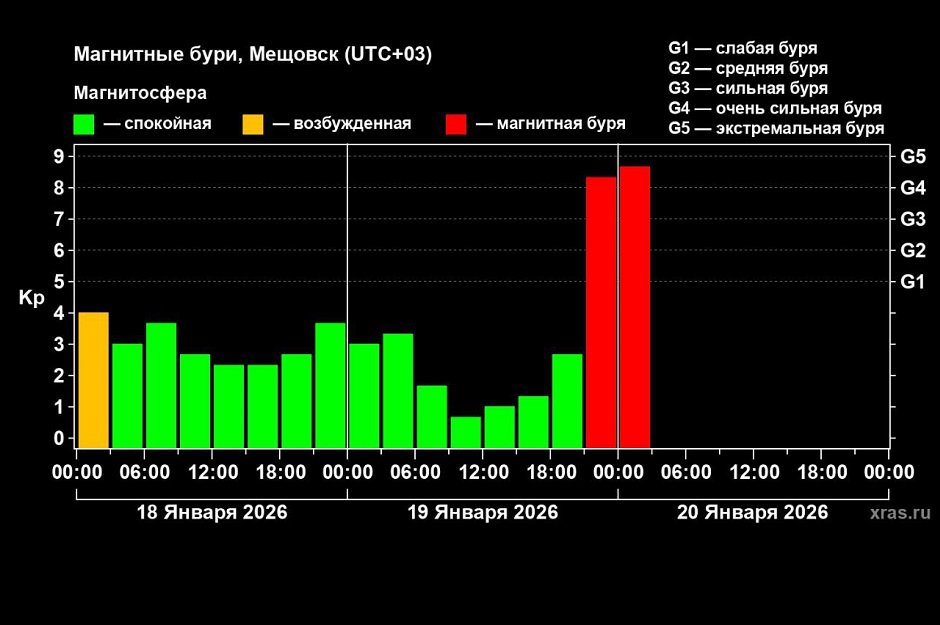Click the 'Магнитосфера' legend heading
The height and width of the screenshot is (625, 940).
tap(140, 93)
